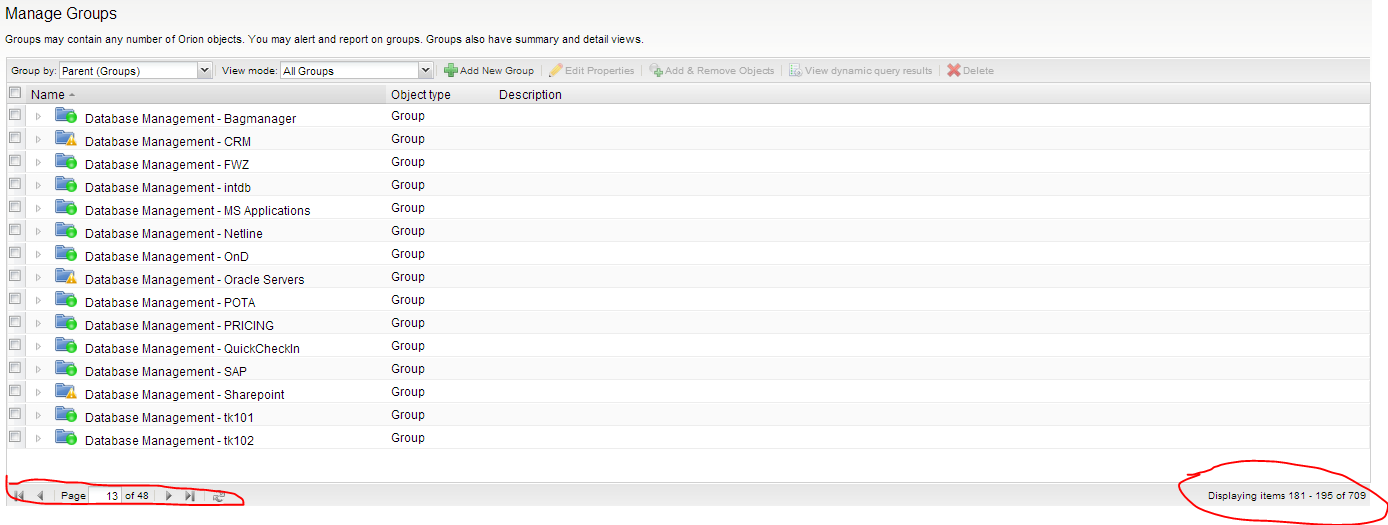Click Add New Group button
This screenshot has width=1388, height=525.
pos(489,71)
